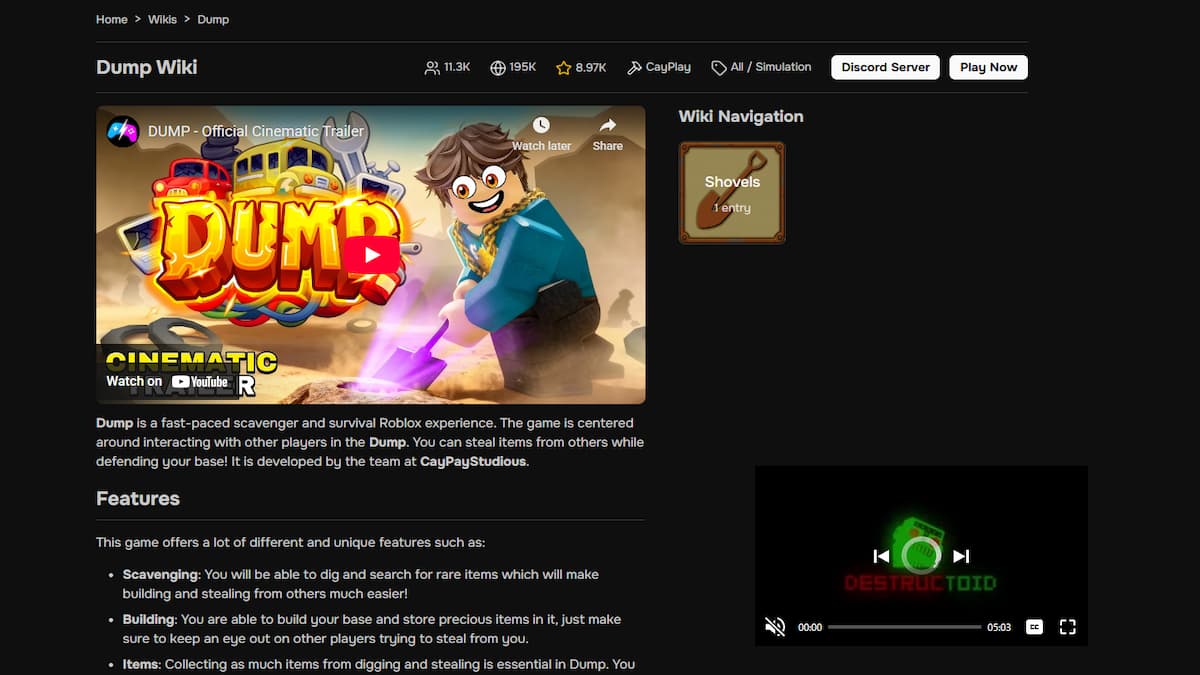Viewport: 1200px width, 675px height.
Task: Click the players count icon showing 11.3K
Action: 432,68
